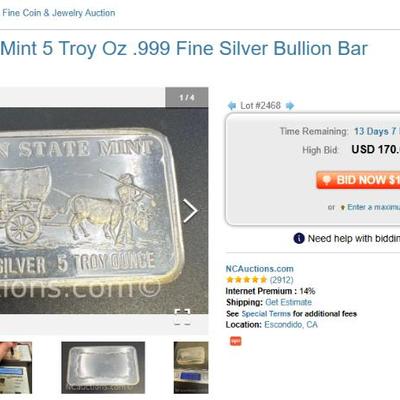The width and height of the screenshot is (400, 400).
Task: Click the red share icon below Location
Action: pos(235,341)
